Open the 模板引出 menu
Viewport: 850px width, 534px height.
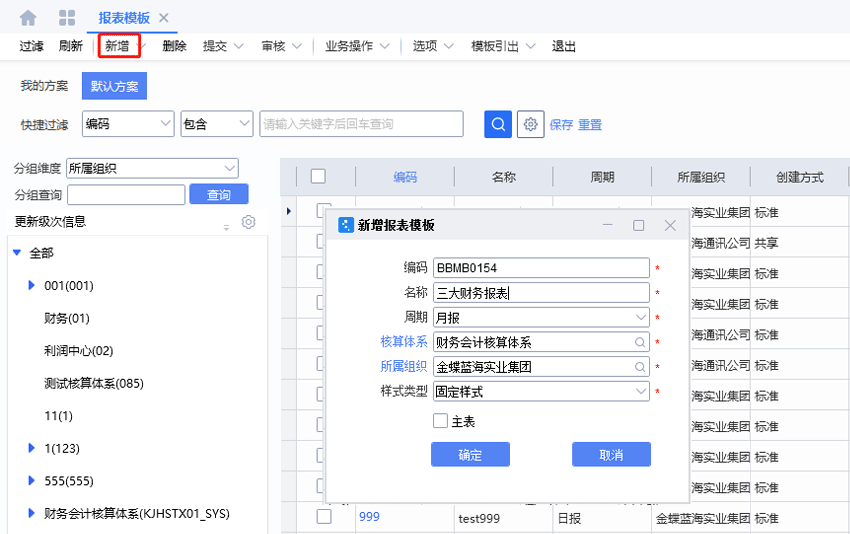pyautogui.click(x=503, y=46)
